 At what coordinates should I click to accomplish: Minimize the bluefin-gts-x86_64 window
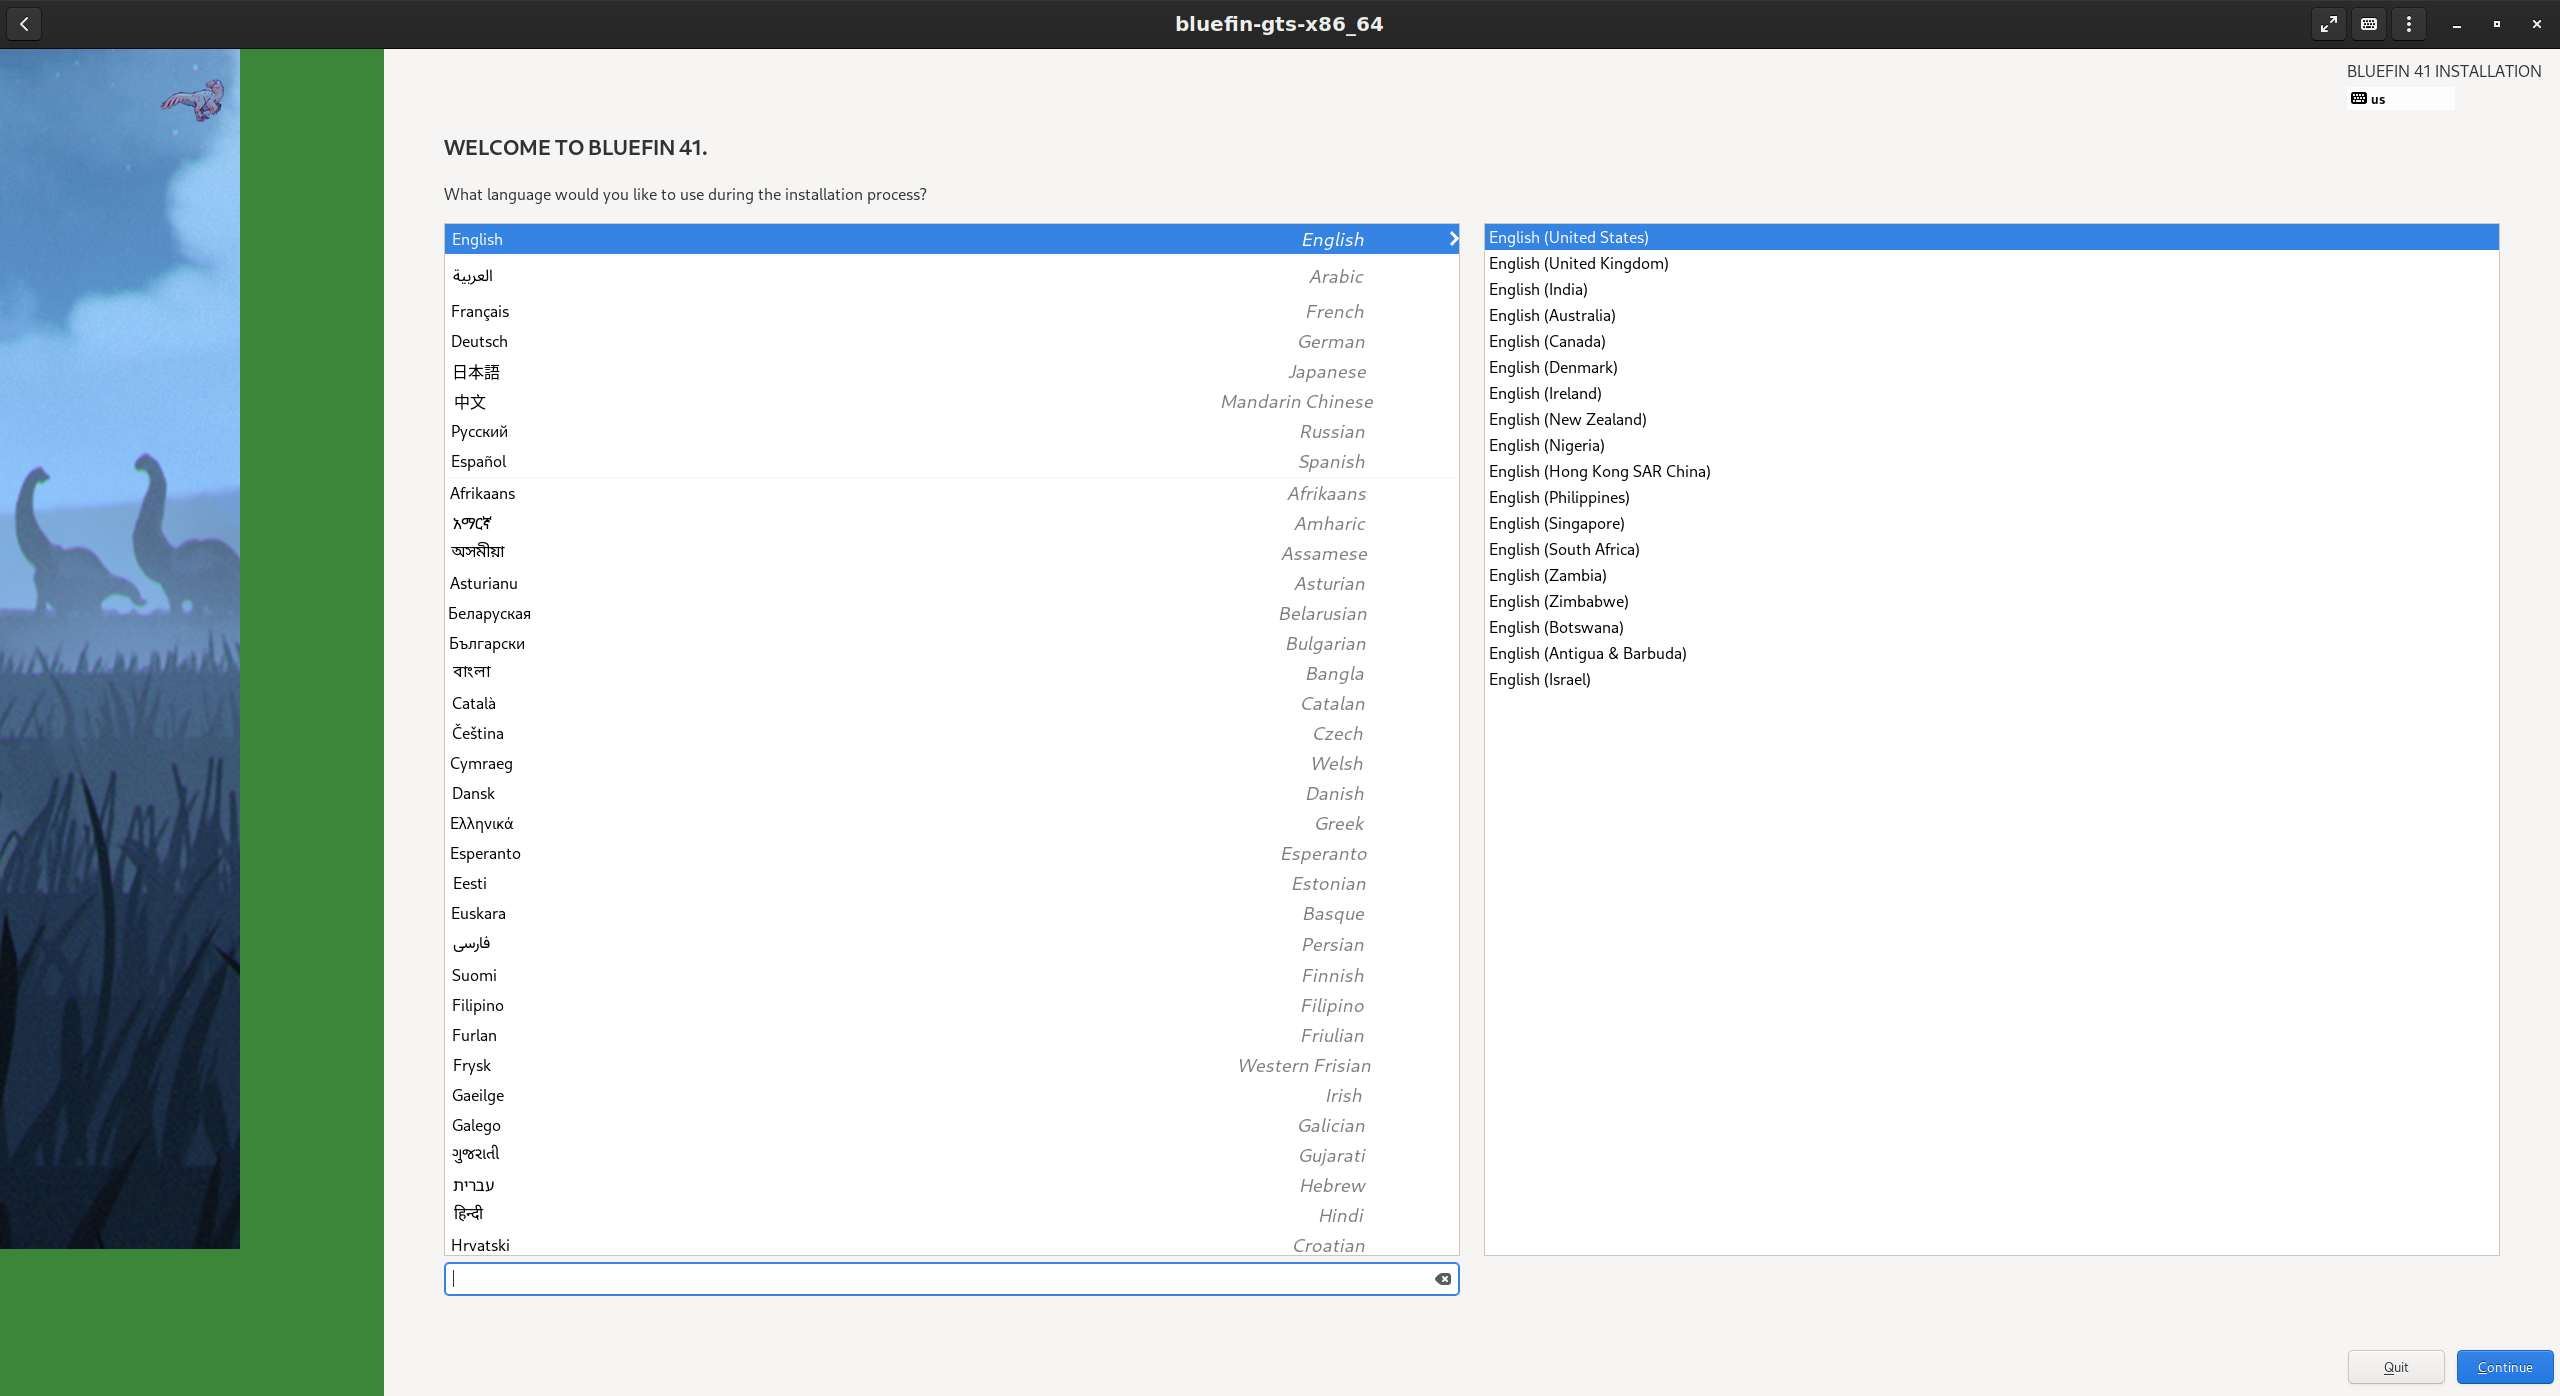pos(2456,24)
